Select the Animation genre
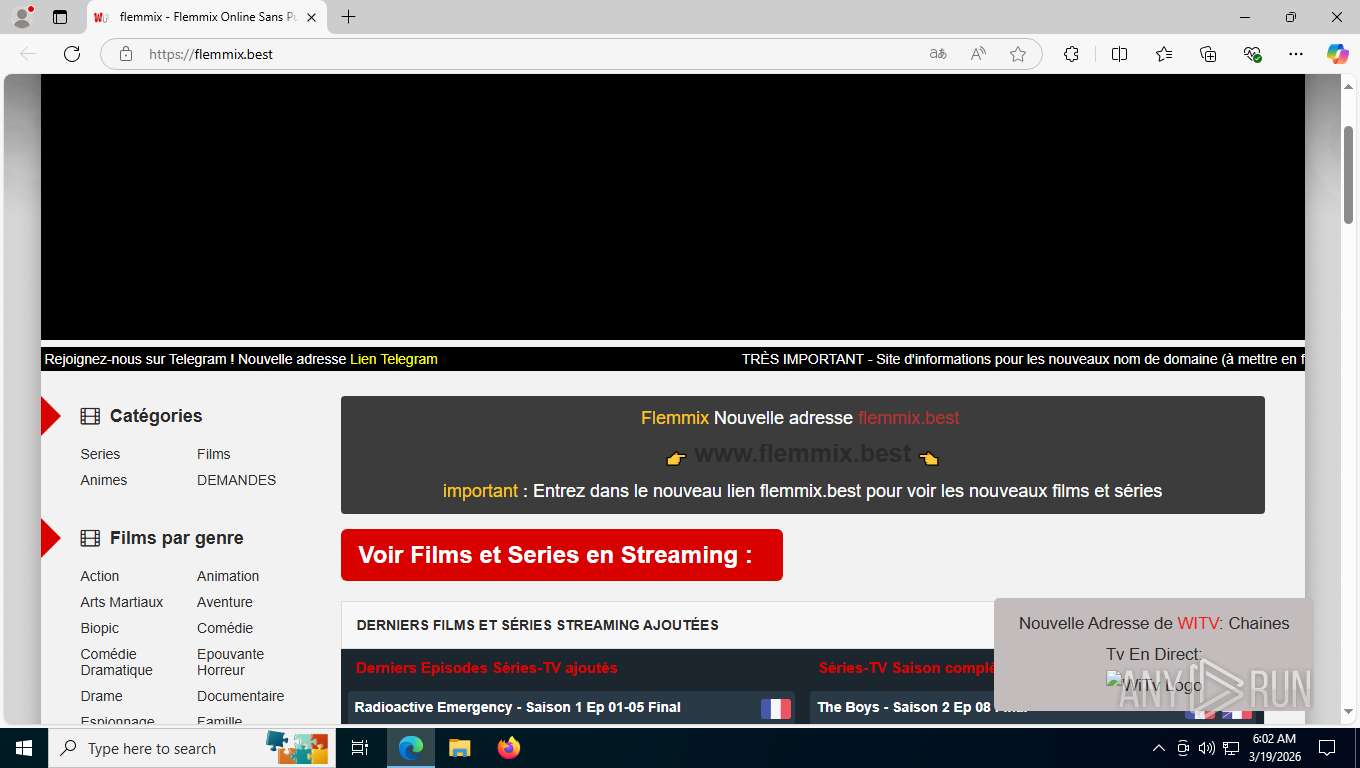Image resolution: width=1360 pixels, height=768 pixels. click(228, 576)
